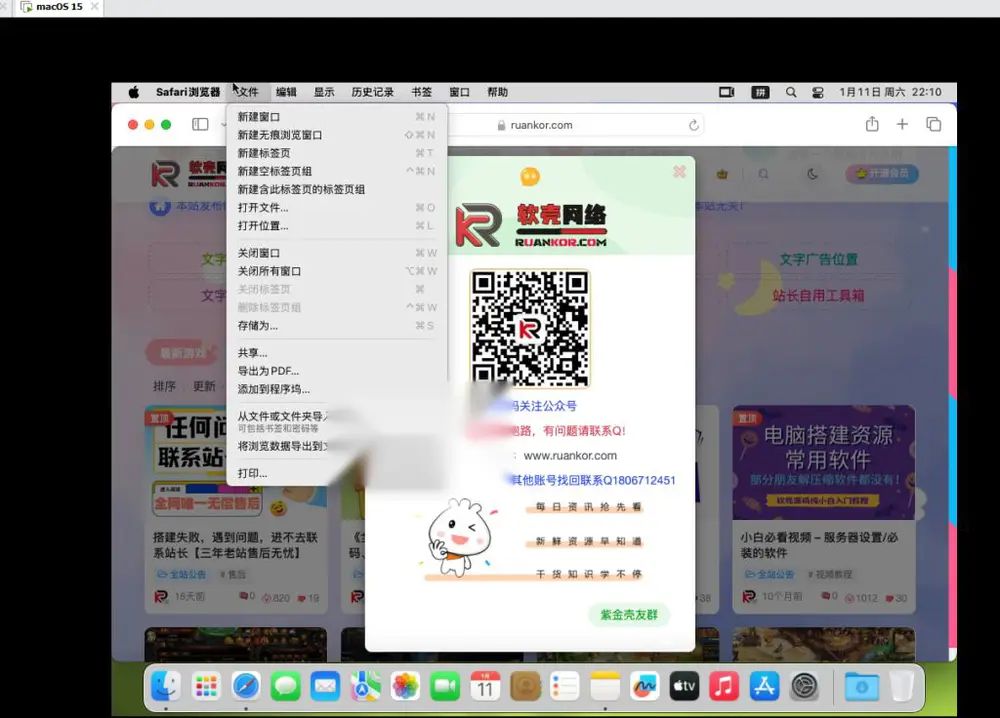The image size is (1000, 718).
Task: Open Control Center in menu bar
Action: coord(818,92)
